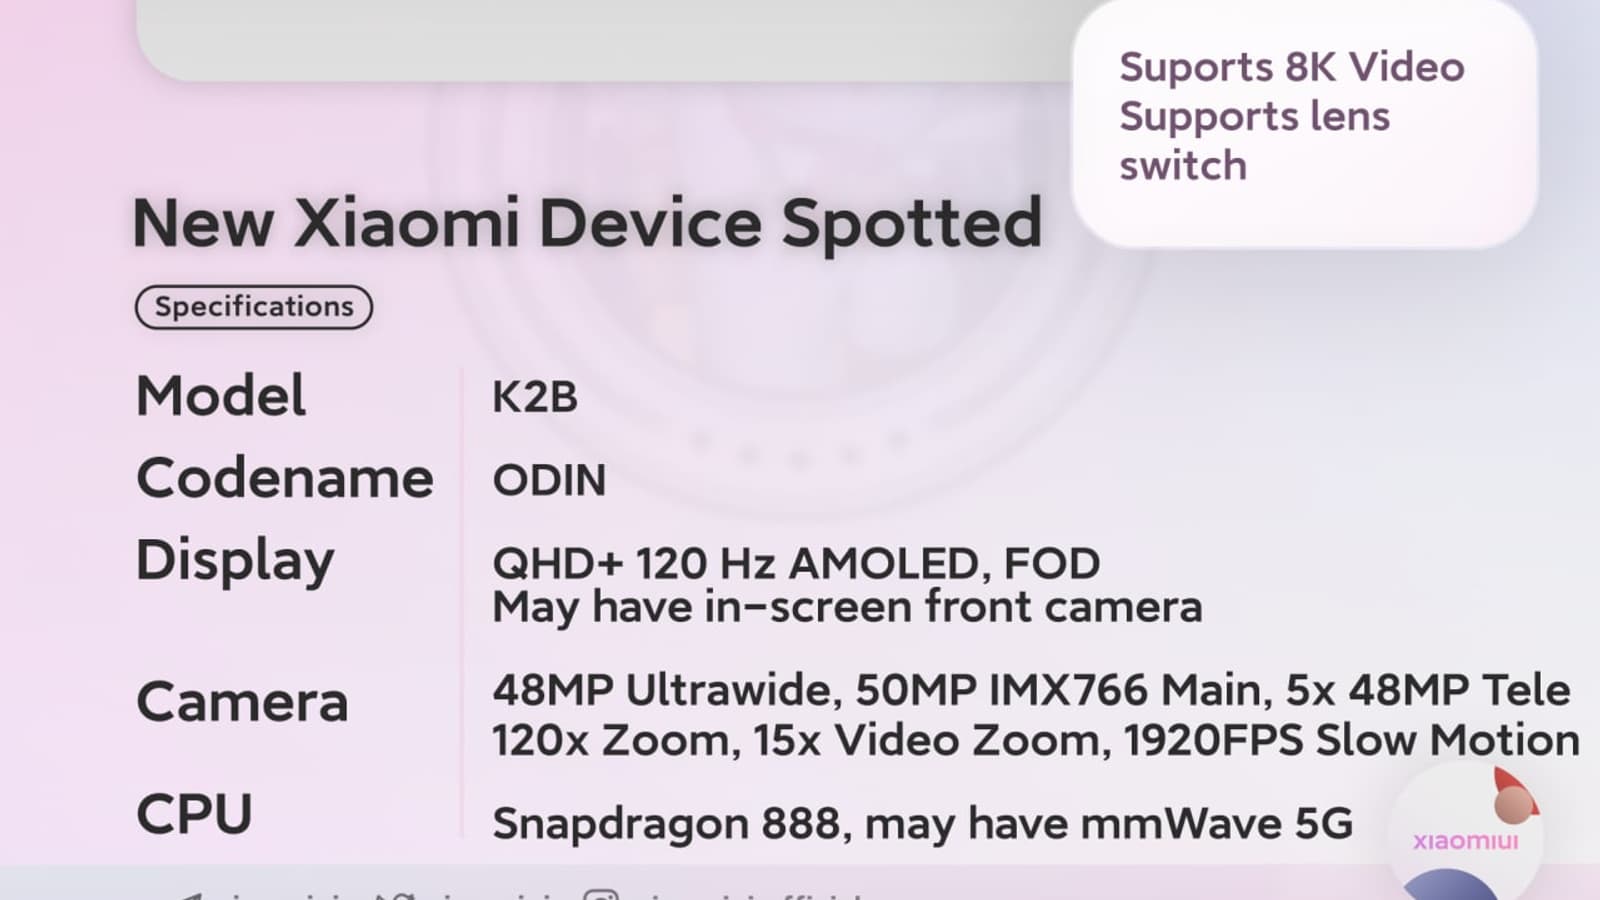Viewport: 1600px width, 900px height.
Task: Click the Model row label
Action: point(221,395)
